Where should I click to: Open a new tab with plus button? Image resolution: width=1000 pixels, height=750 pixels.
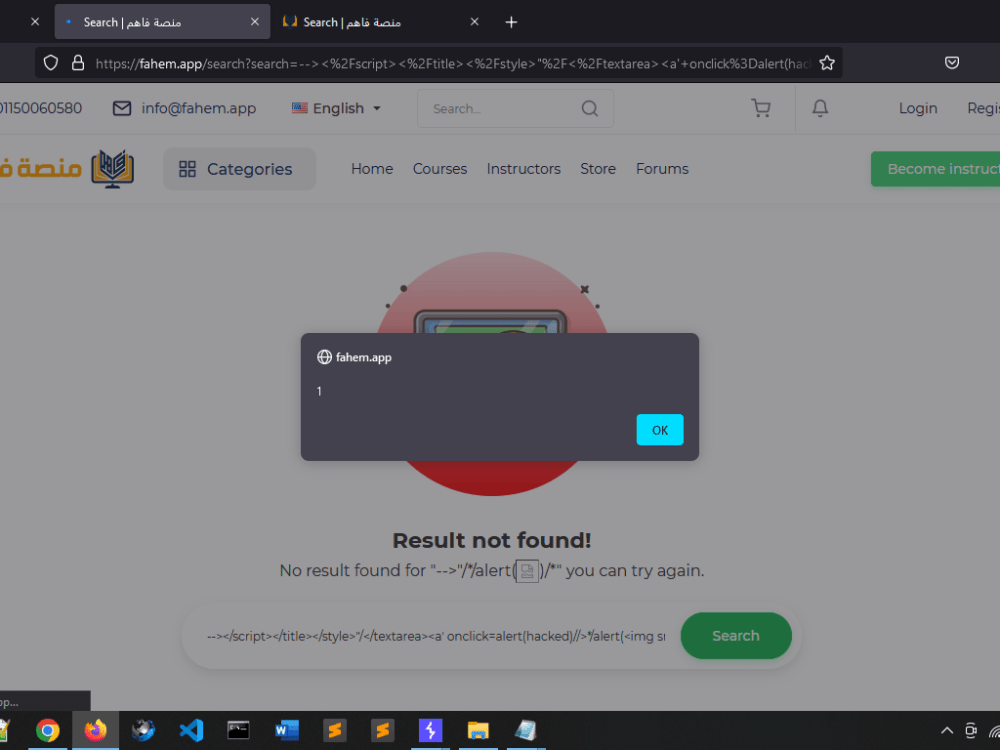coord(511,22)
